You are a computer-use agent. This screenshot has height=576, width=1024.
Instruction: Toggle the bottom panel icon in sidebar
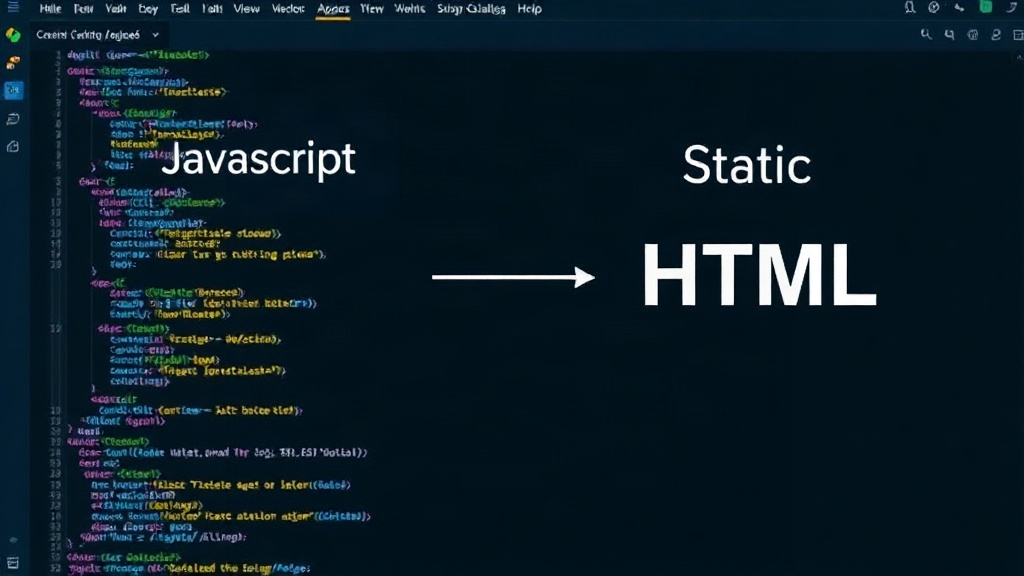pyautogui.click(x=13, y=563)
